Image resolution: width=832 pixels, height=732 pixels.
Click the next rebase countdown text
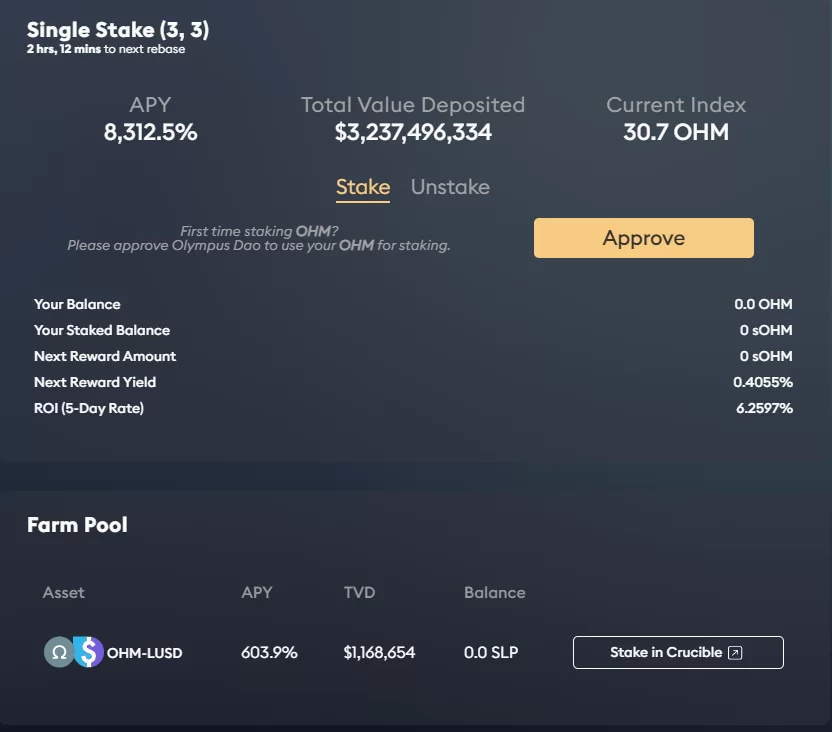point(106,50)
